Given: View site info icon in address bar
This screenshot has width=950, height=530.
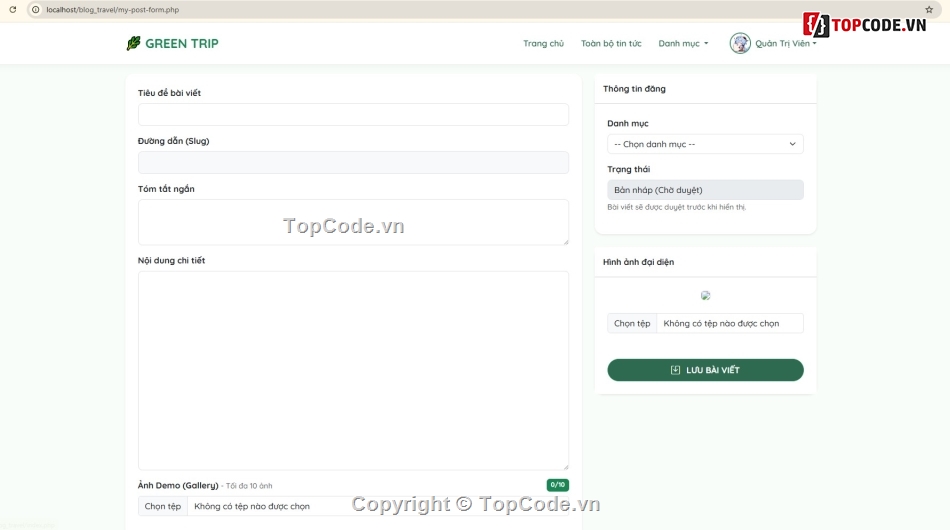Looking at the screenshot, I should coord(36,10).
